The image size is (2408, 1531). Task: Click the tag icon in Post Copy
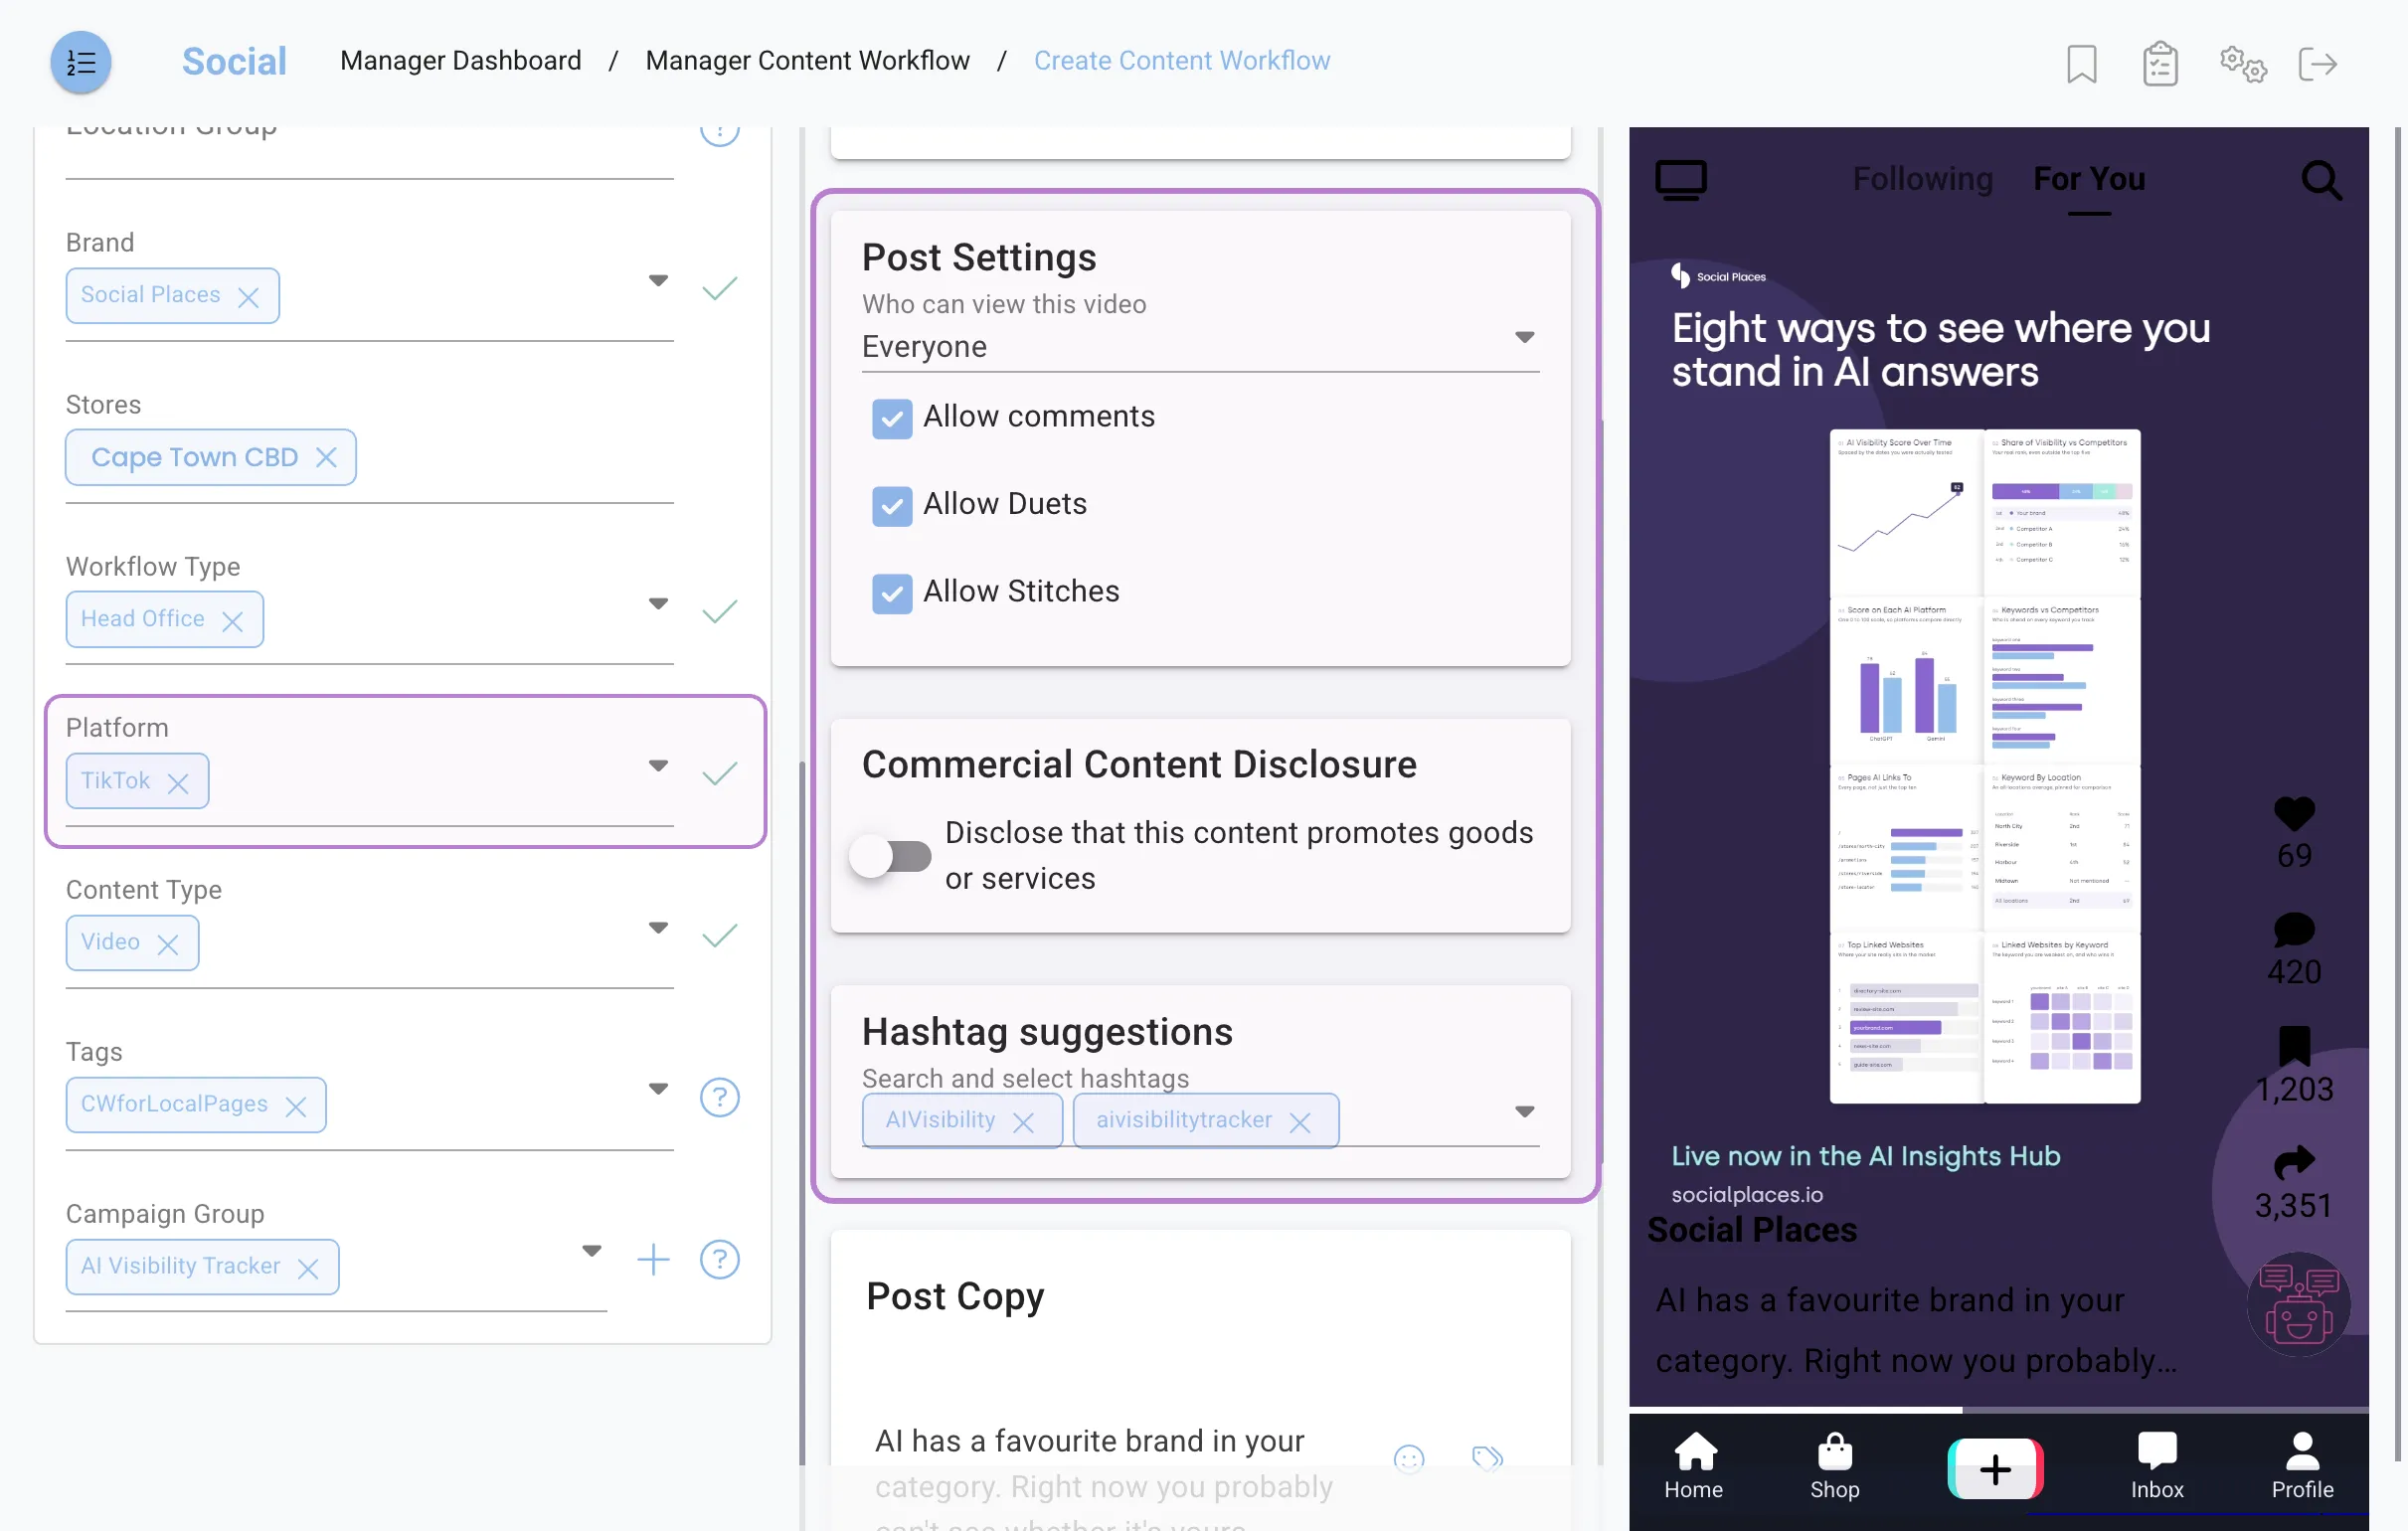coord(1487,1458)
